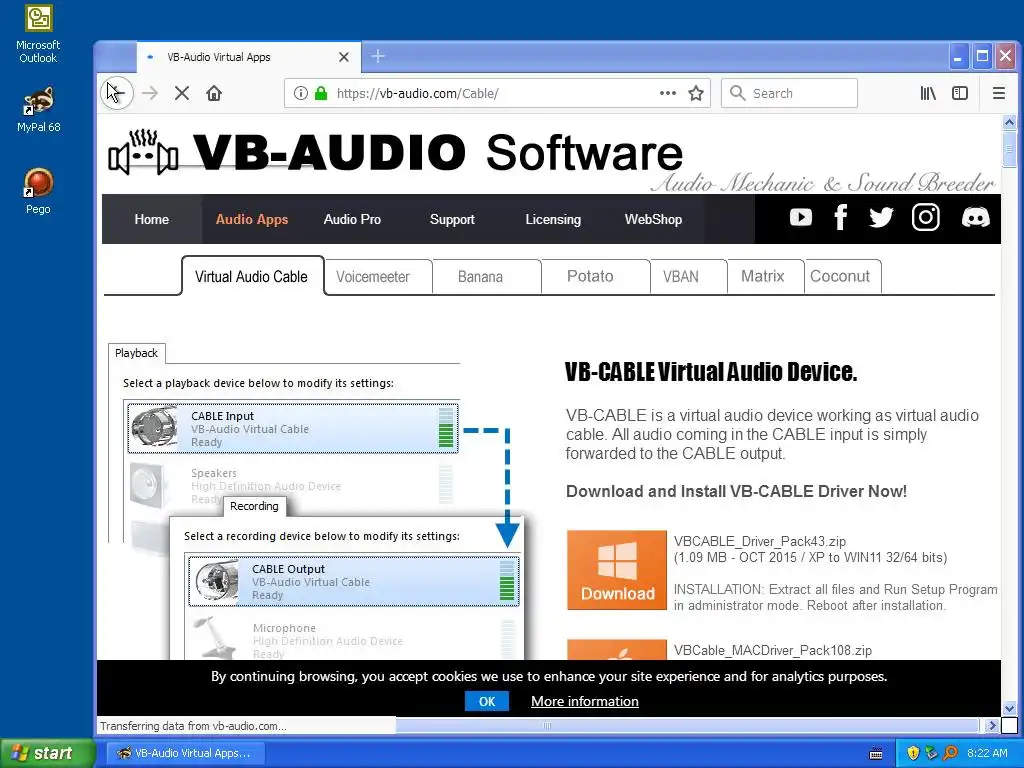Viewport: 1024px width, 768px height.
Task: Click the vertical scrollbar up arrow
Action: coord(1009,121)
